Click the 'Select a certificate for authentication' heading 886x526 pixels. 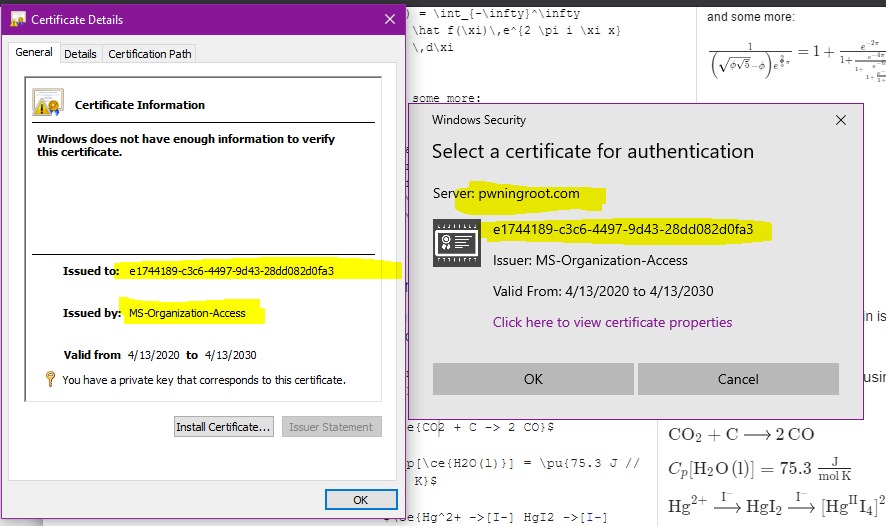[593, 151]
